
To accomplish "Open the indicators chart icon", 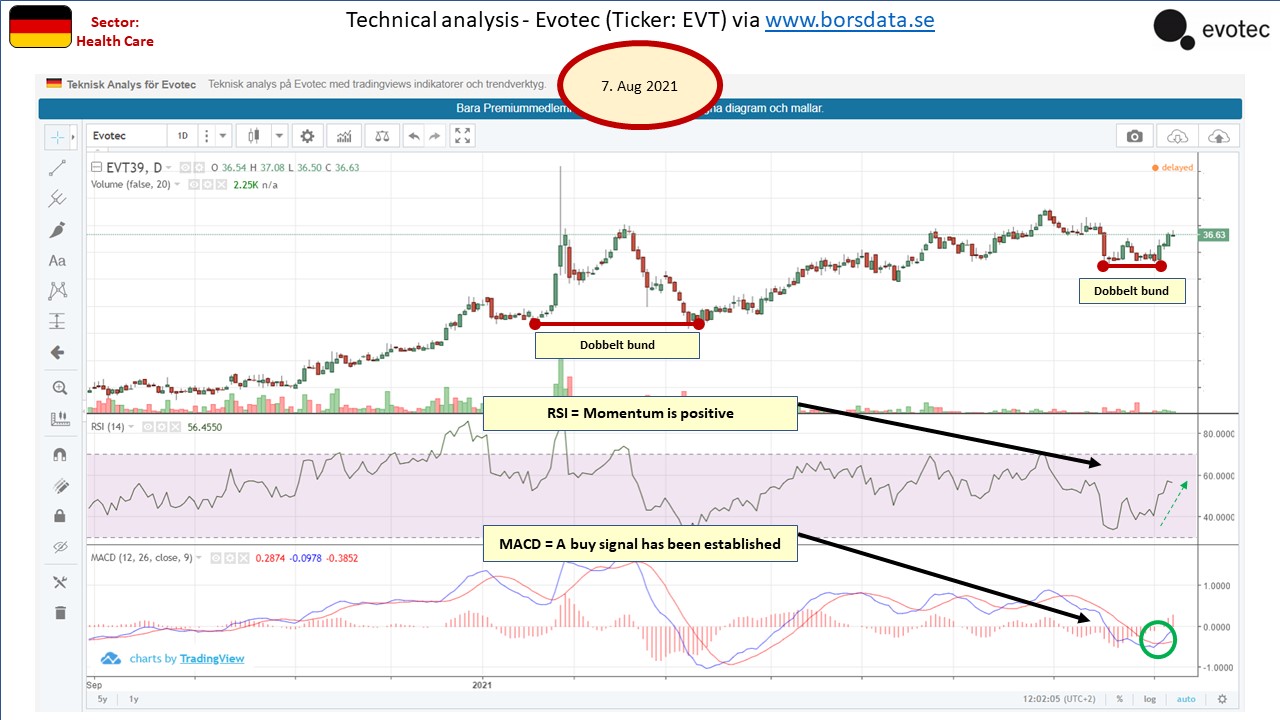I will point(344,136).
